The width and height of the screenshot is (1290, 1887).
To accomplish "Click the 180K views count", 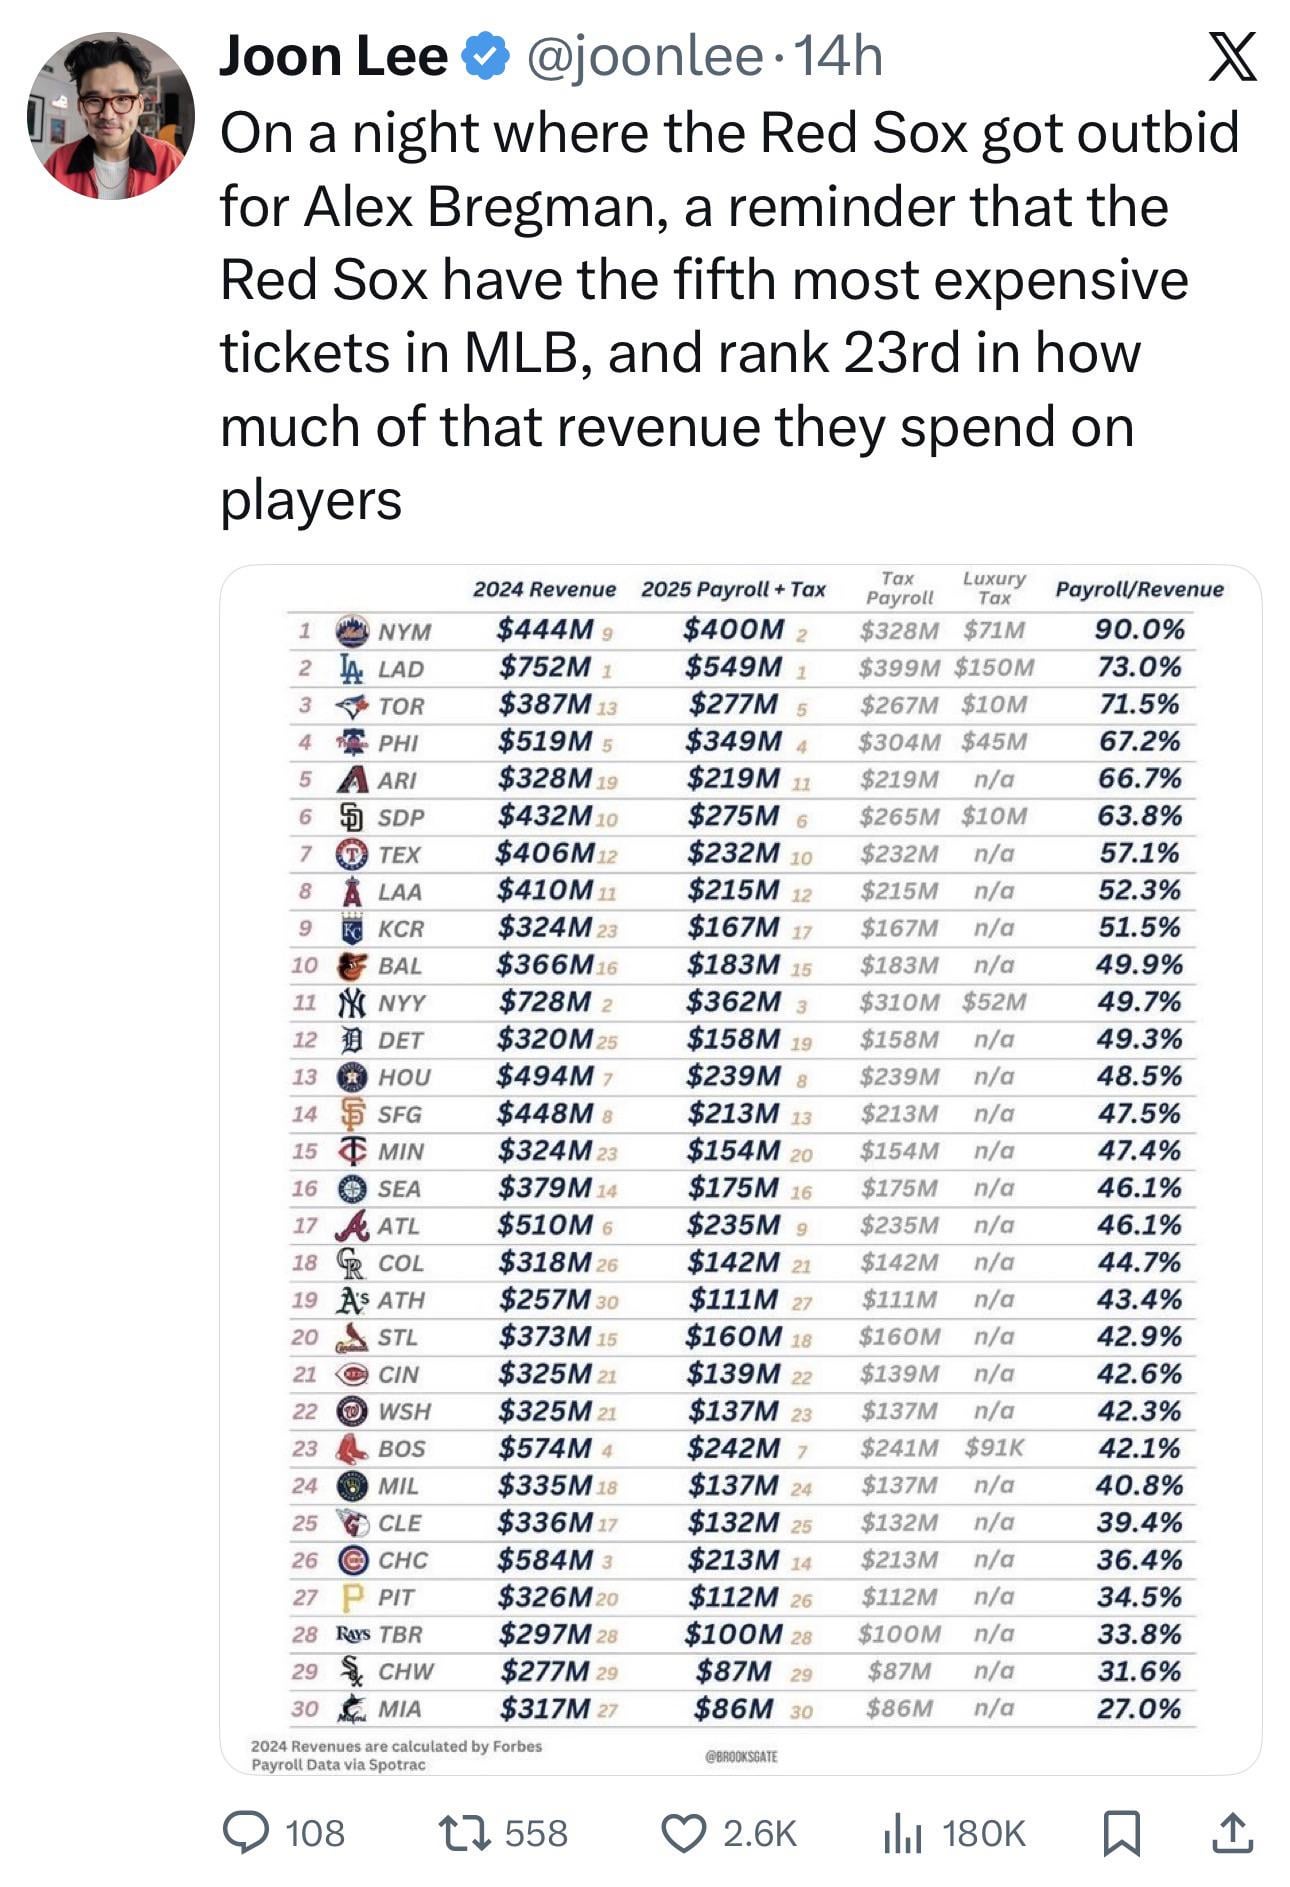I will (984, 1833).
